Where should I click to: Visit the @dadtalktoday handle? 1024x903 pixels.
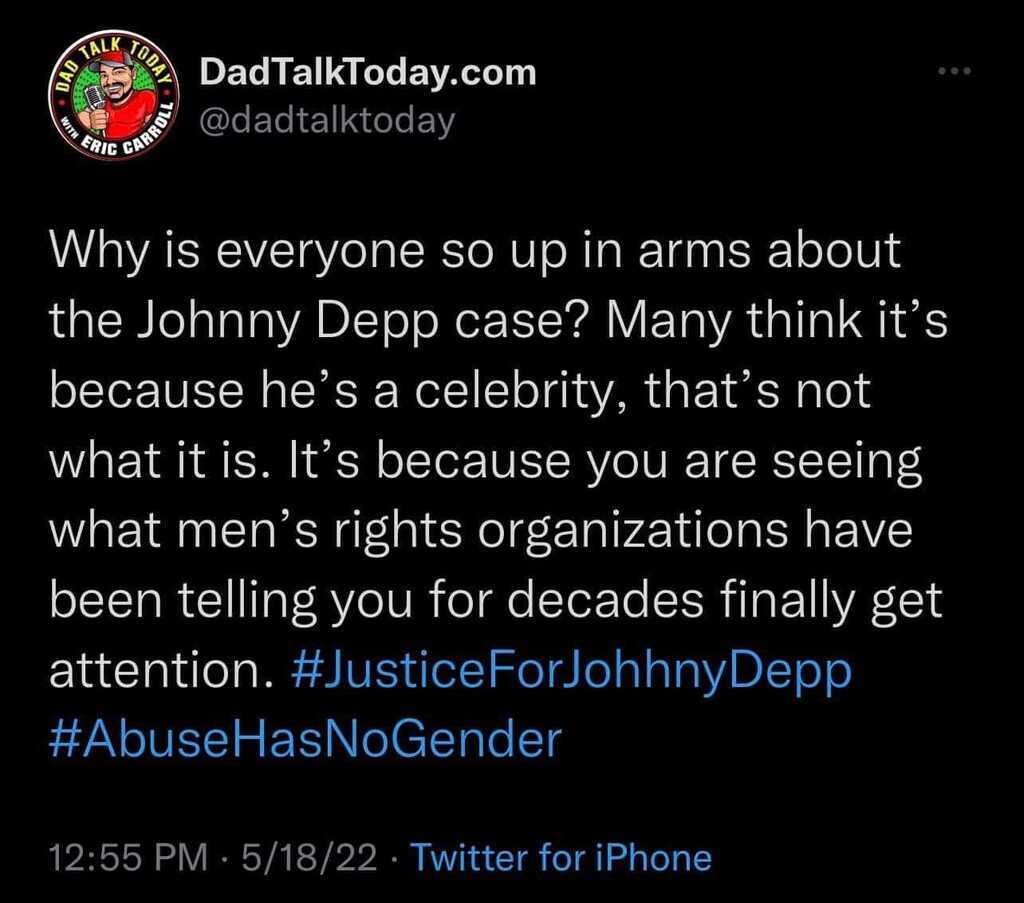coord(328,121)
